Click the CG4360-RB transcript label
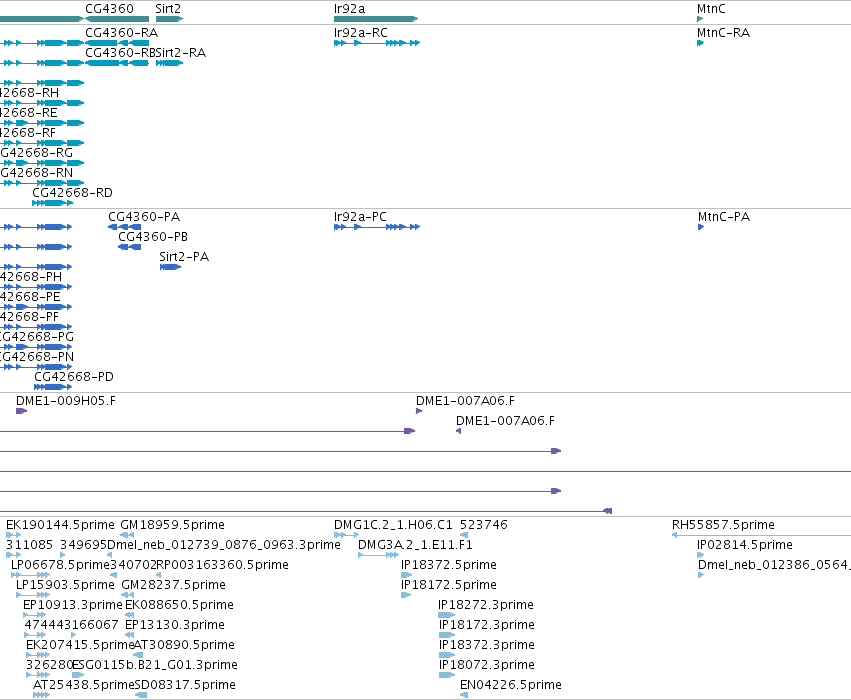This screenshot has height=700, width=851. tap(120, 53)
